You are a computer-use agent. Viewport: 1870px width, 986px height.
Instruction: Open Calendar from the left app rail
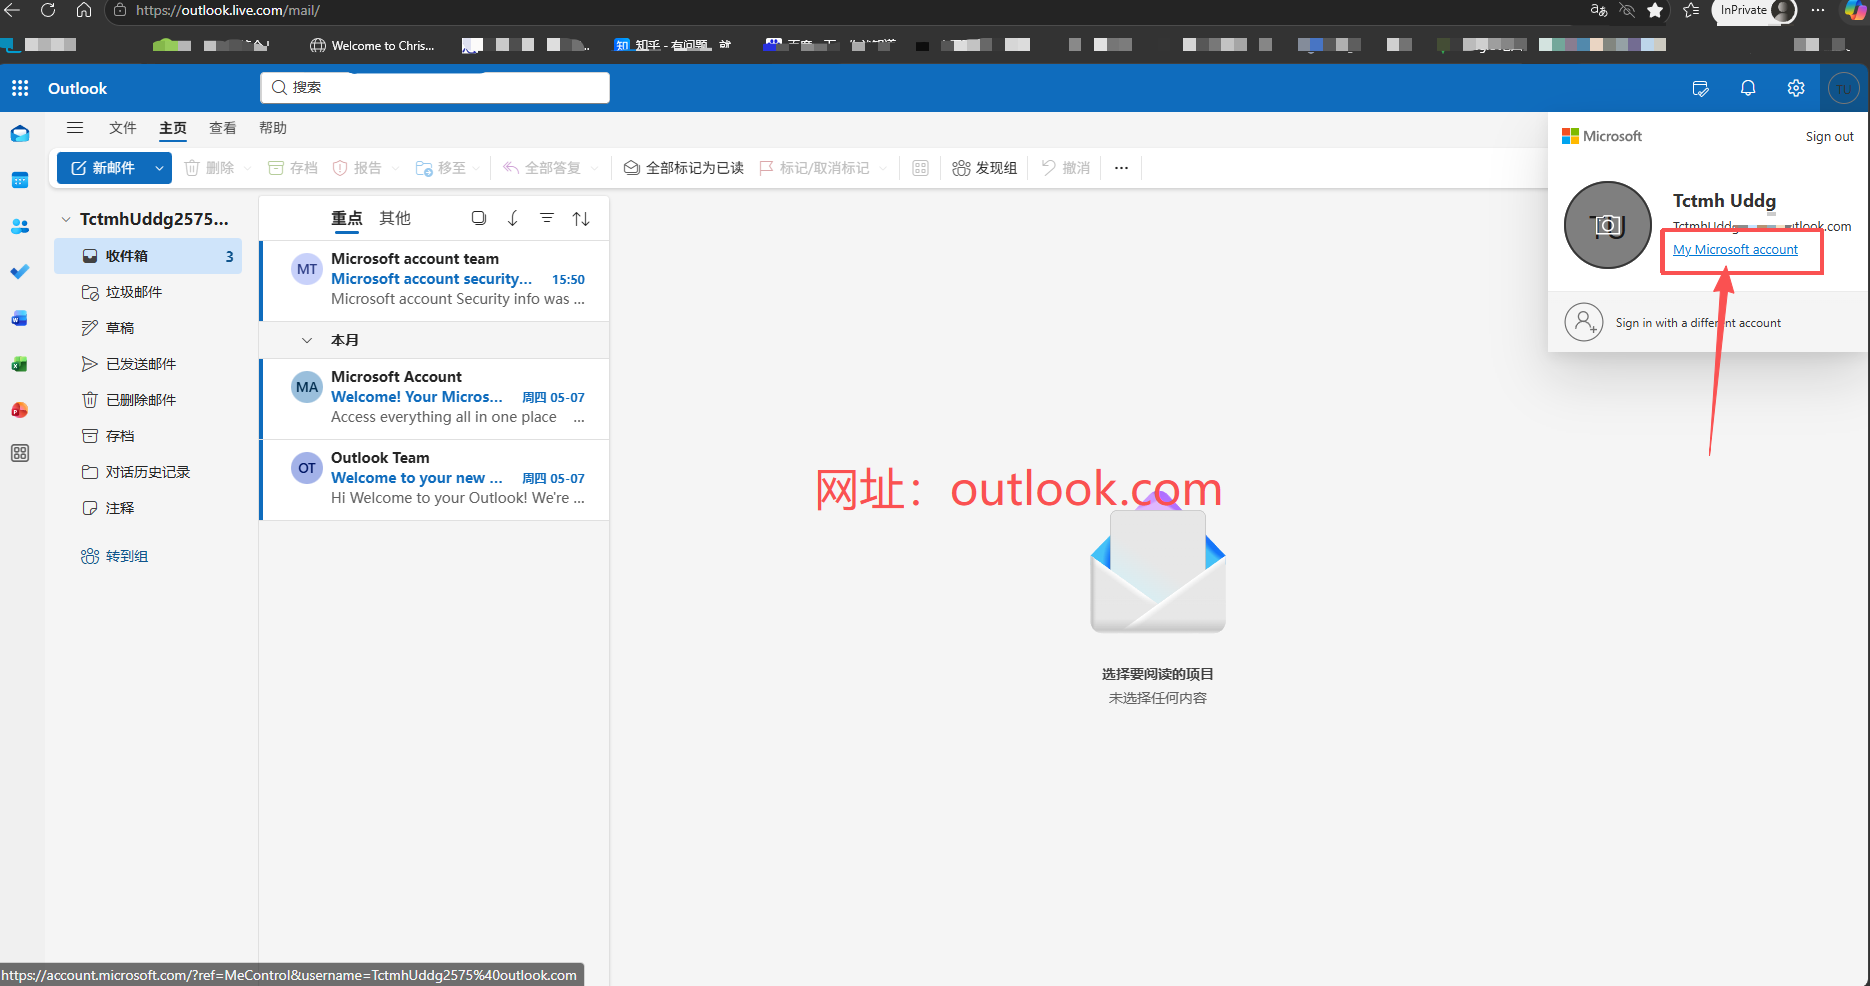[20, 180]
